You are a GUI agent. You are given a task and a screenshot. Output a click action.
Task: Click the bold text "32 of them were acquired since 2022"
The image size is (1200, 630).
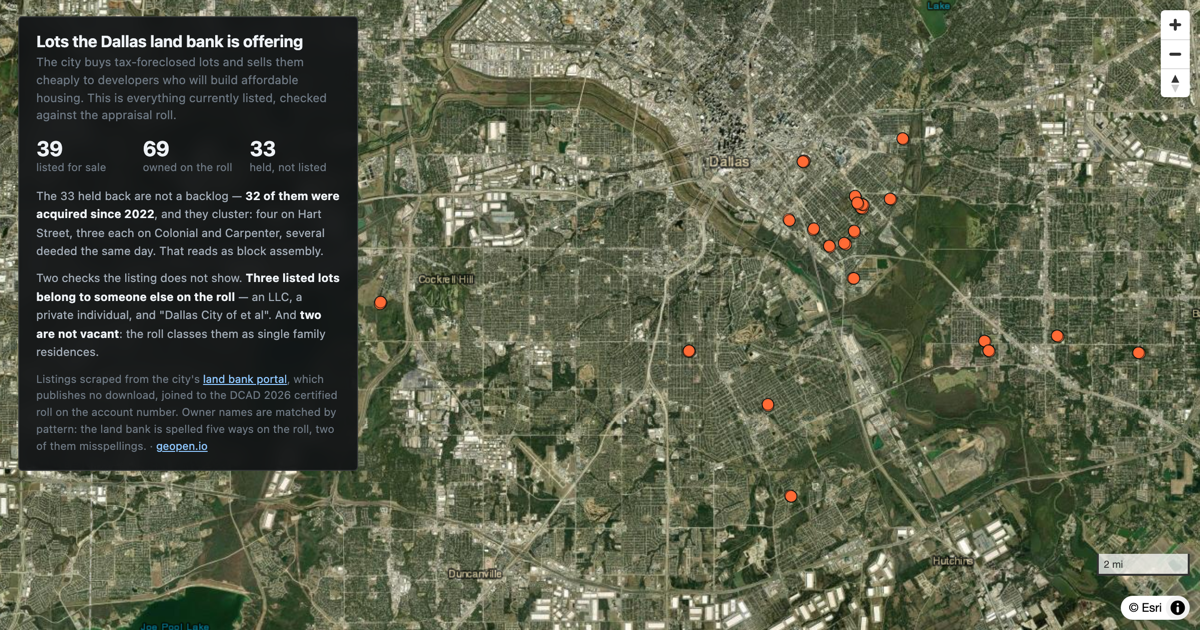[x=188, y=205]
